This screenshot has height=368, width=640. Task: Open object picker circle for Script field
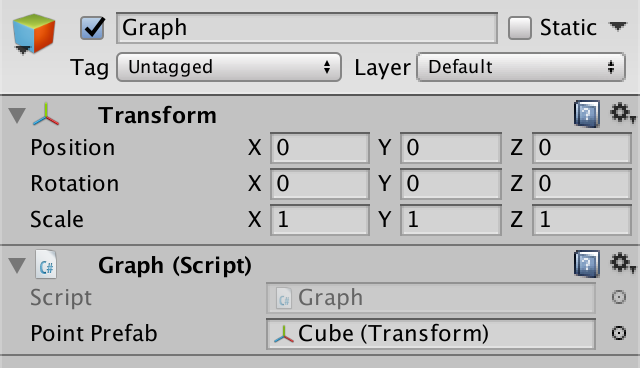click(619, 297)
